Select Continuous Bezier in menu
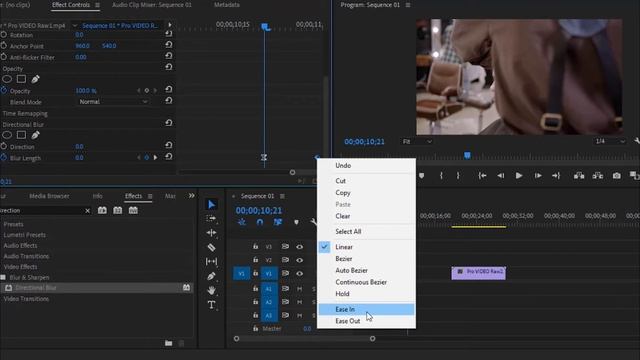This screenshot has width=640, height=360. point(366,282)
